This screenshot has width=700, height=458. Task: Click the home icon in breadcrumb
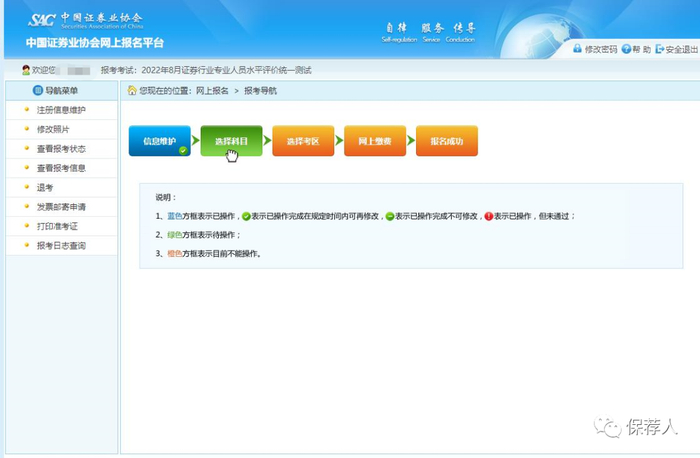(x=132, y=90)
